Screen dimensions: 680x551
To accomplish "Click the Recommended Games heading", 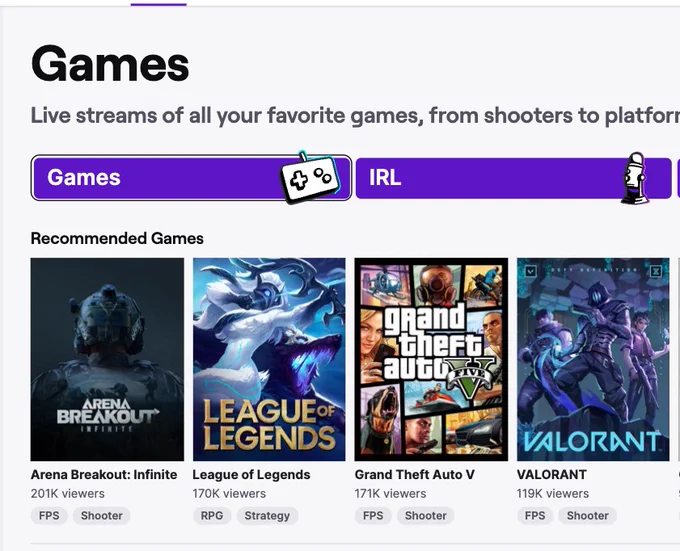I will click(117, 238).
